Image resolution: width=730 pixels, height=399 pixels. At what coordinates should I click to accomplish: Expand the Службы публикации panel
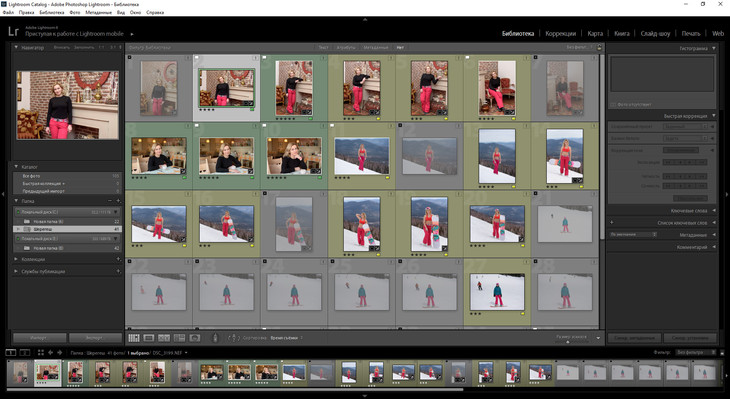16,271
